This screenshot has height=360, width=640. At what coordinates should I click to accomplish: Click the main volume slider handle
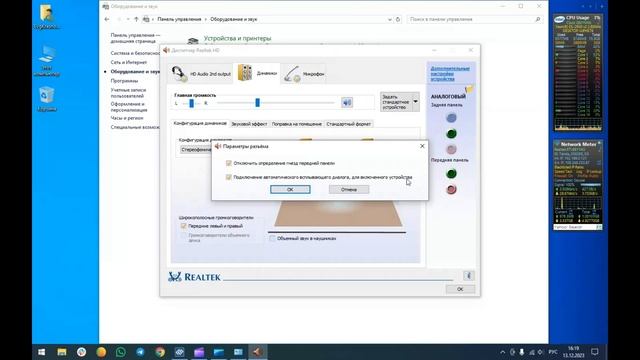[x=257, y=102]
